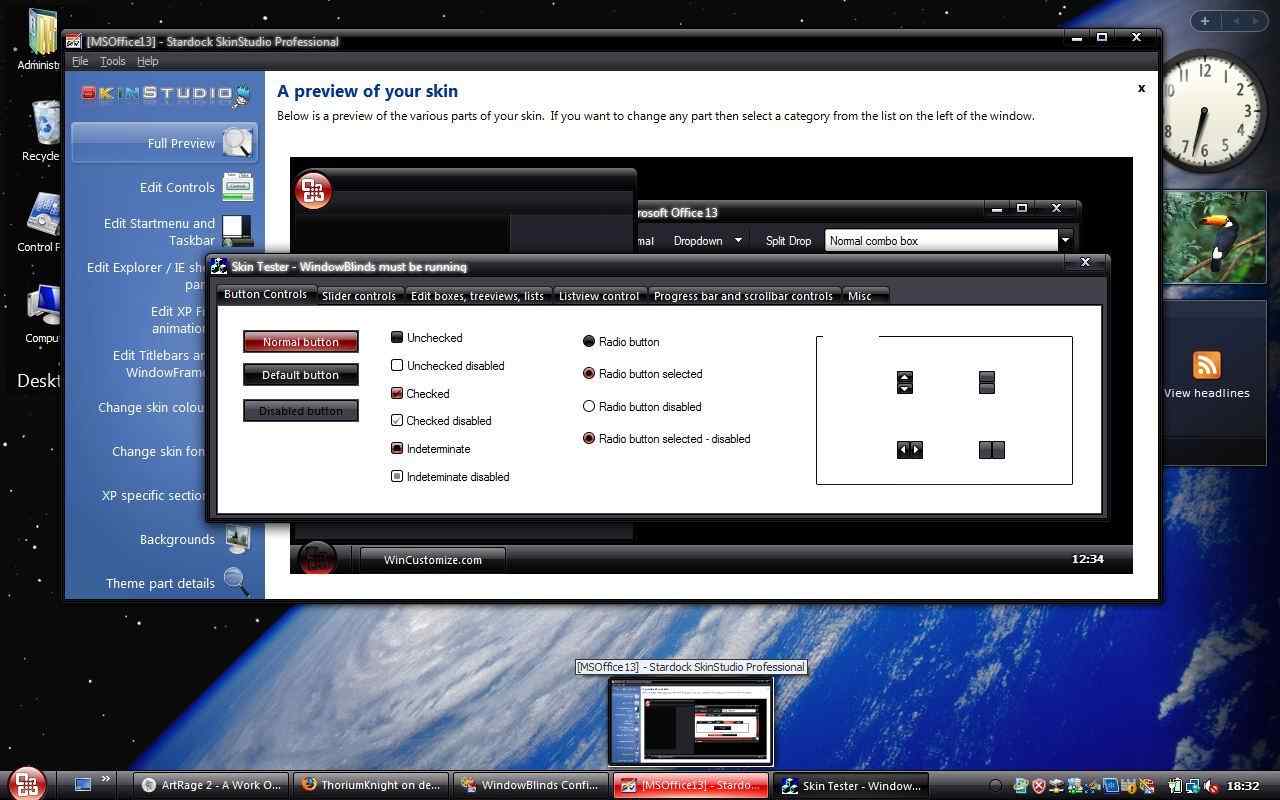Image resolution: width=1280 pixels, height=800 pixels.
Task: Open the Help menu
Action: click(147, 61)
